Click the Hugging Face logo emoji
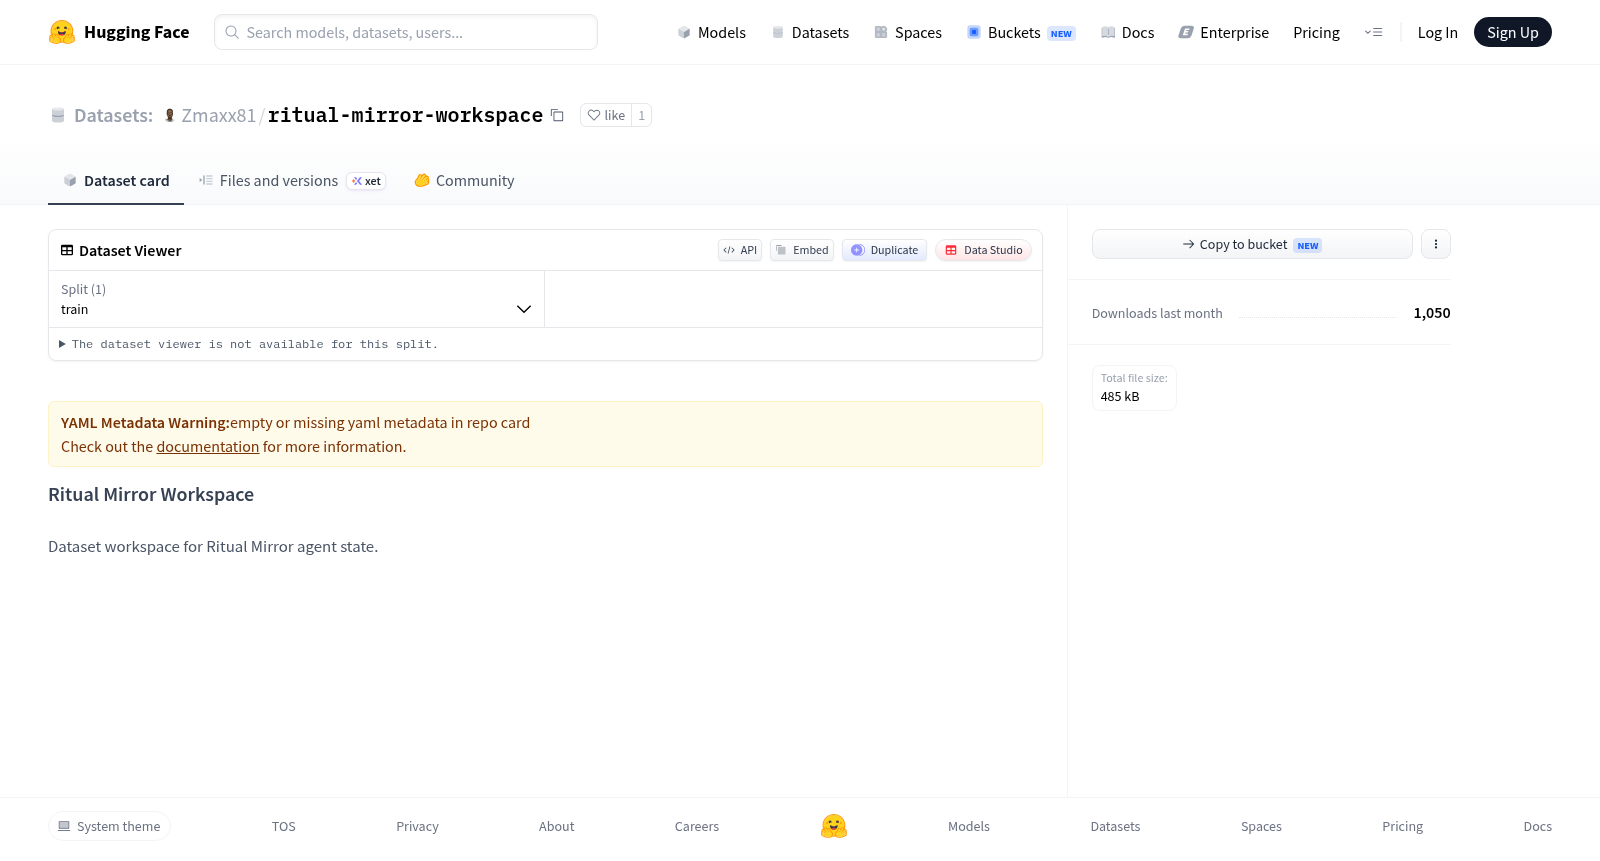 62,32
